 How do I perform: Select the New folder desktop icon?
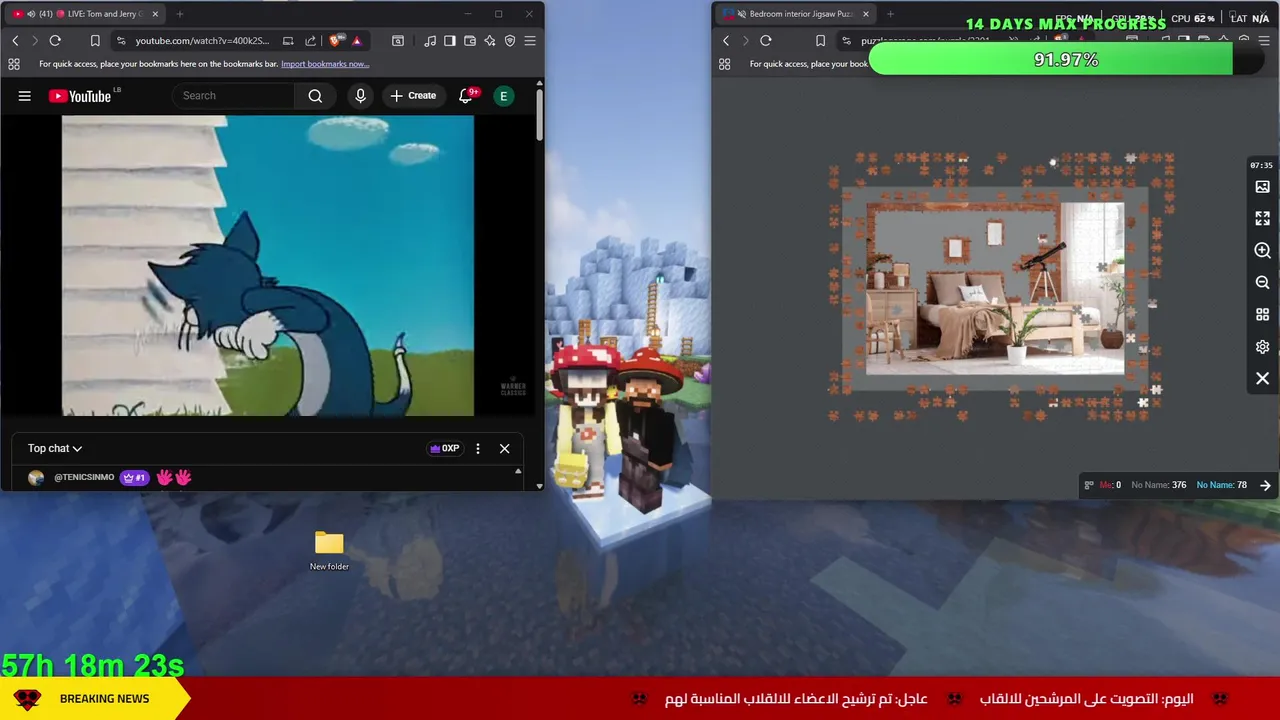click(x=329, y=551)
